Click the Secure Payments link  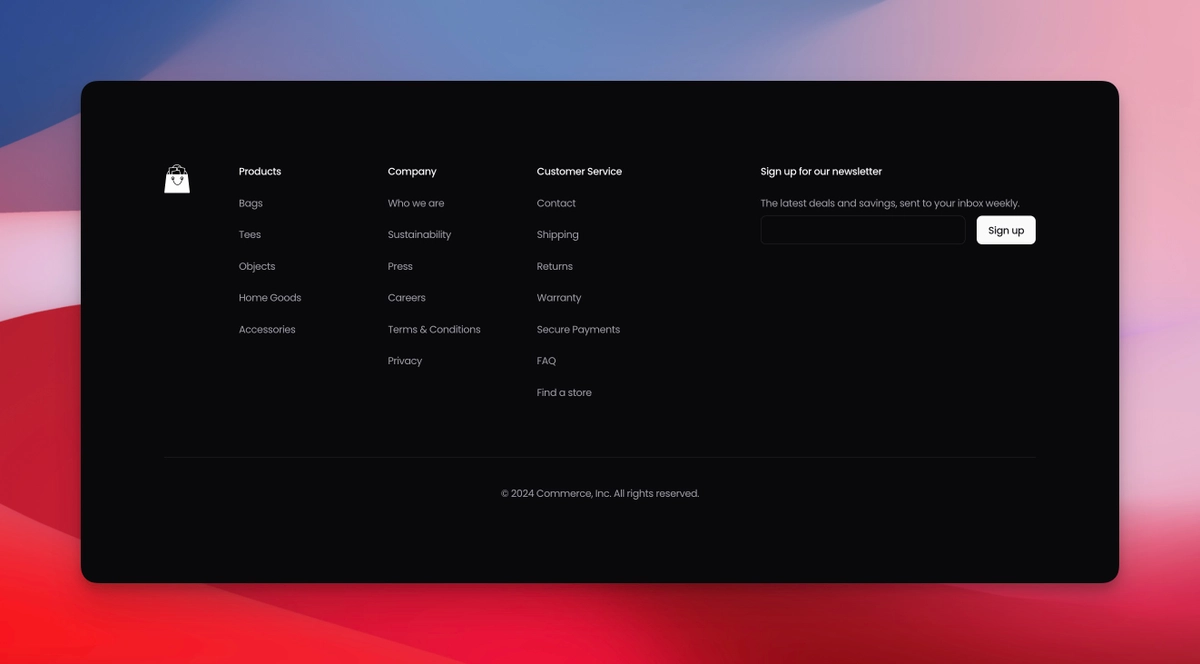pos(578,329)
